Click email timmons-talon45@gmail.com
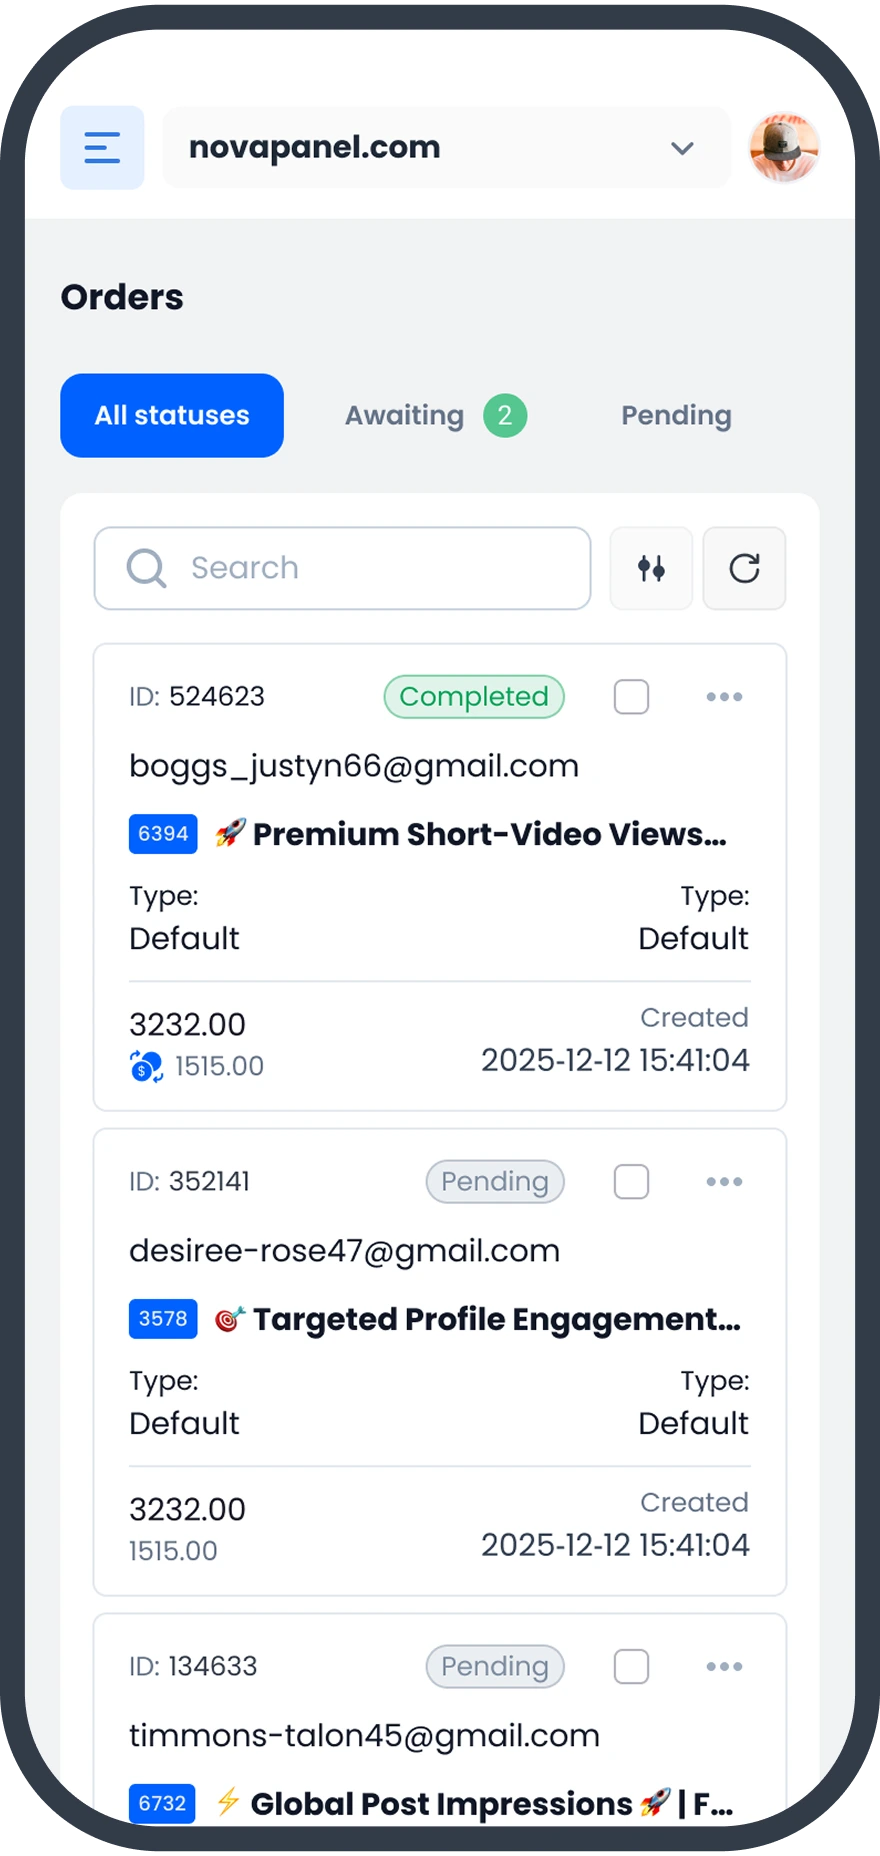Screen dimensions: 880x1856 click(x=364, y=1736)
